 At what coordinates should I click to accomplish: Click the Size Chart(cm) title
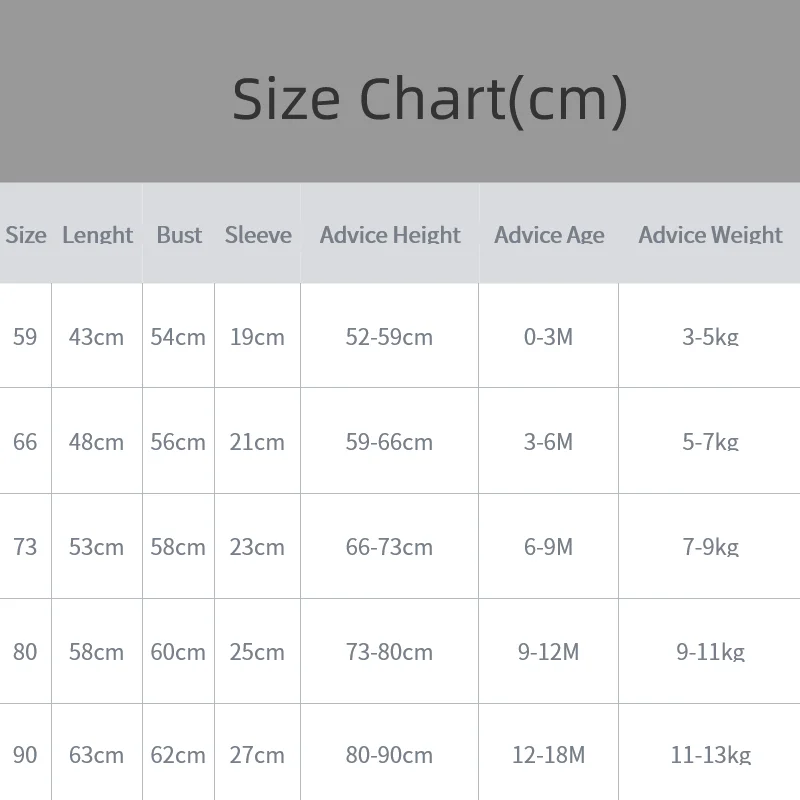(x=429, y=99)
